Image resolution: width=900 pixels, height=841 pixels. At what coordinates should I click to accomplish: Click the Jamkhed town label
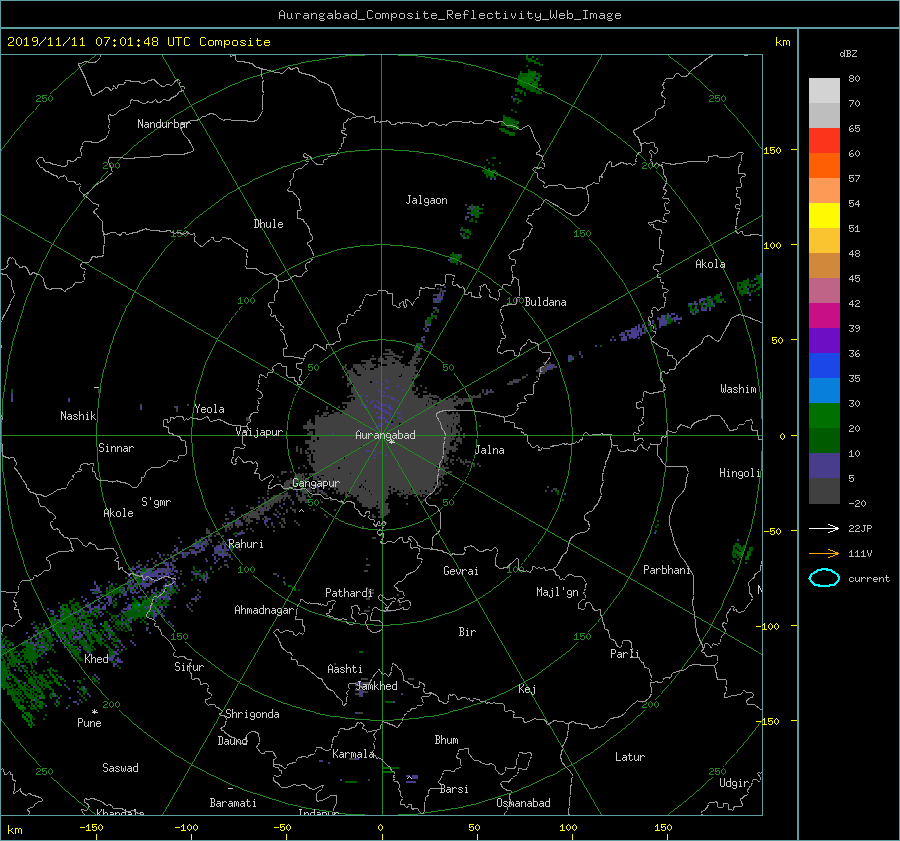click(x=377, y=686)
